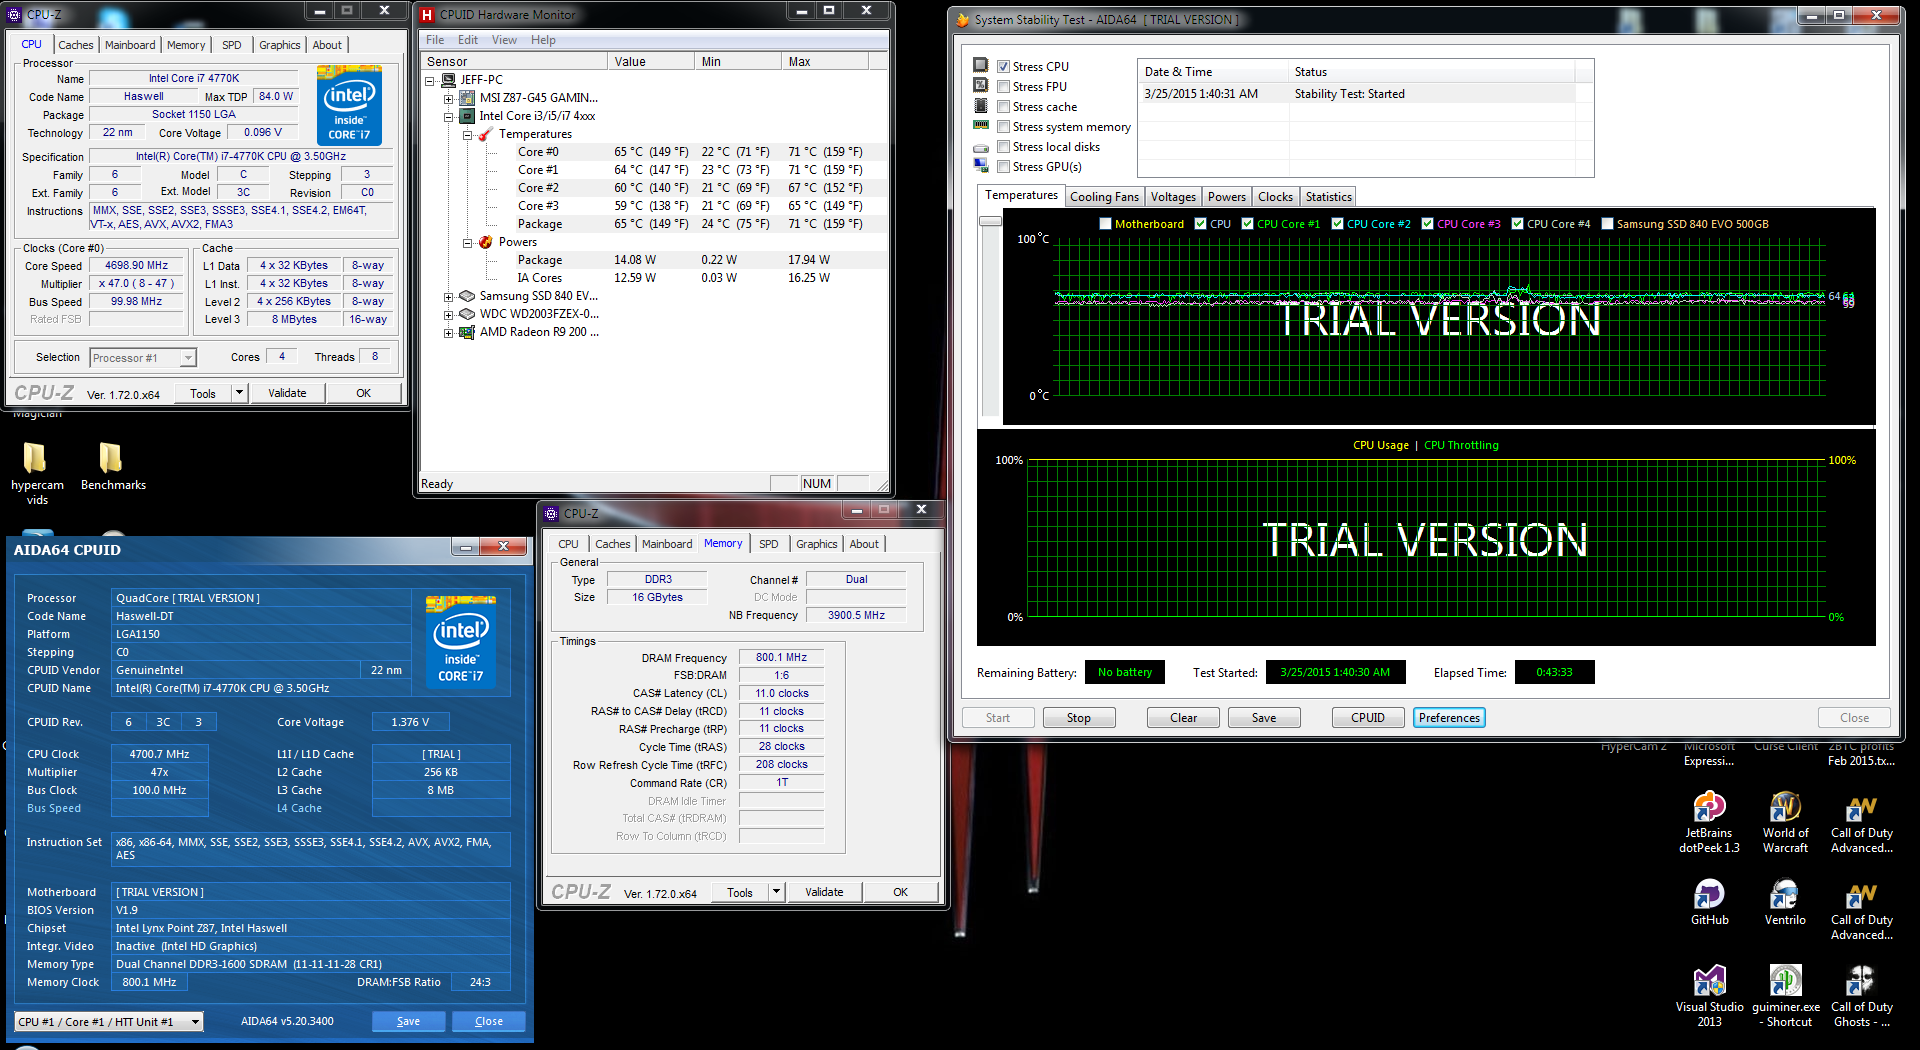
Task: Select the 'Stability Test: Started' log row
Action: point(1364,94)
